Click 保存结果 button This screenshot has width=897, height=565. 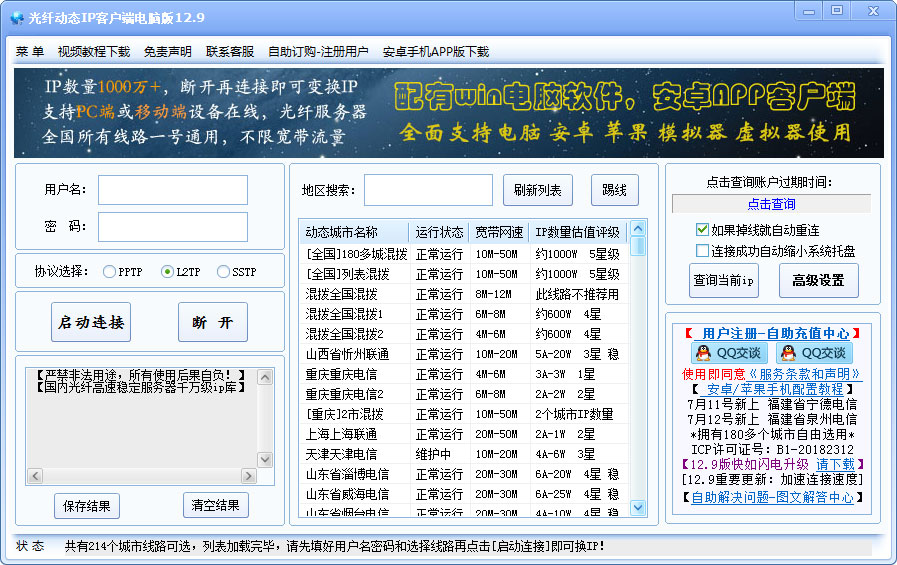point(87,506)
